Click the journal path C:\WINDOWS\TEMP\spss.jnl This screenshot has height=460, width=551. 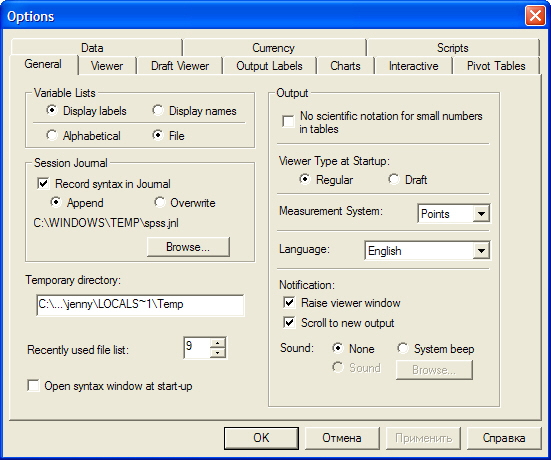click(106, 223)
